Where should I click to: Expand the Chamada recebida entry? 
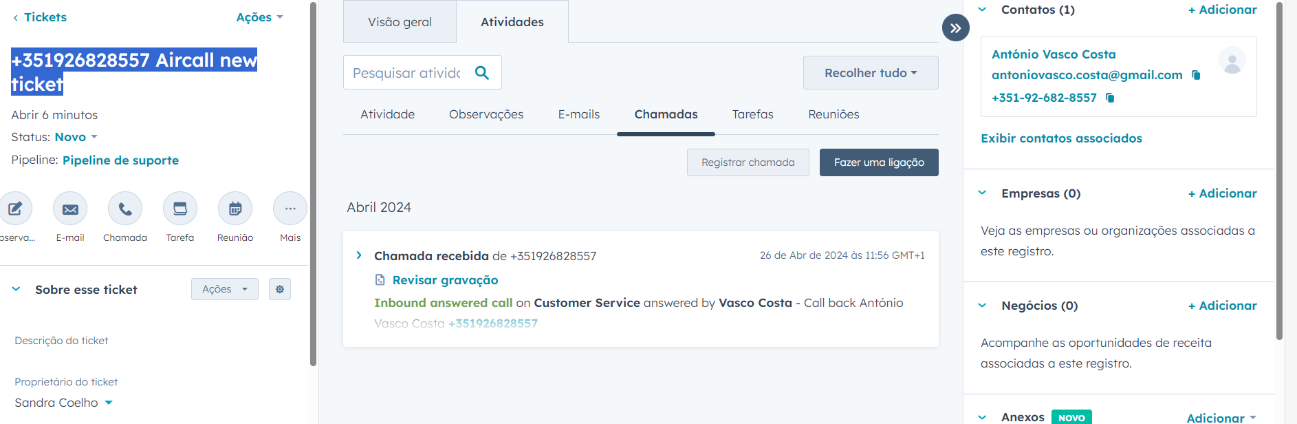click(x=359, y=256)
